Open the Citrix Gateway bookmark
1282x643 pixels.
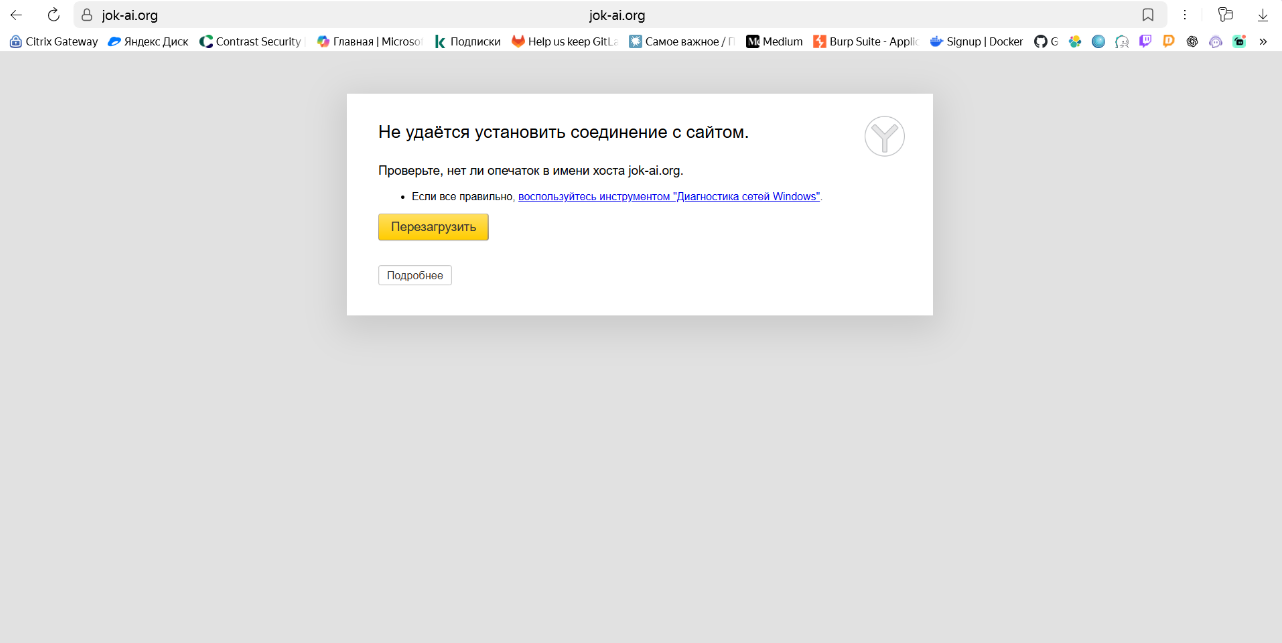coord(54,42)
